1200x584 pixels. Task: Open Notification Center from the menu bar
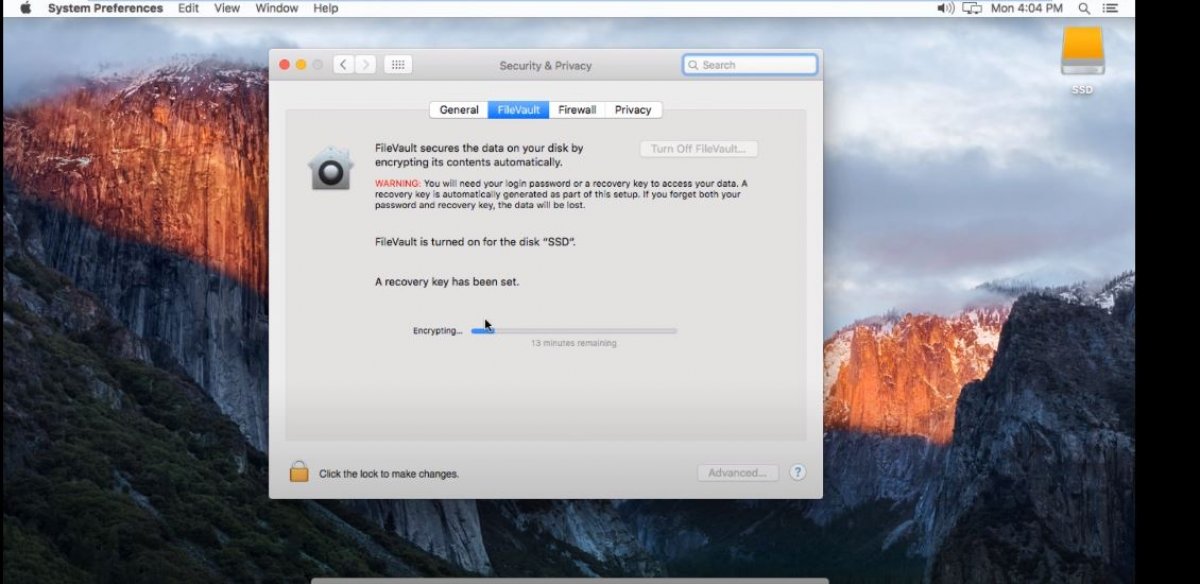(x=1110, y=8)
